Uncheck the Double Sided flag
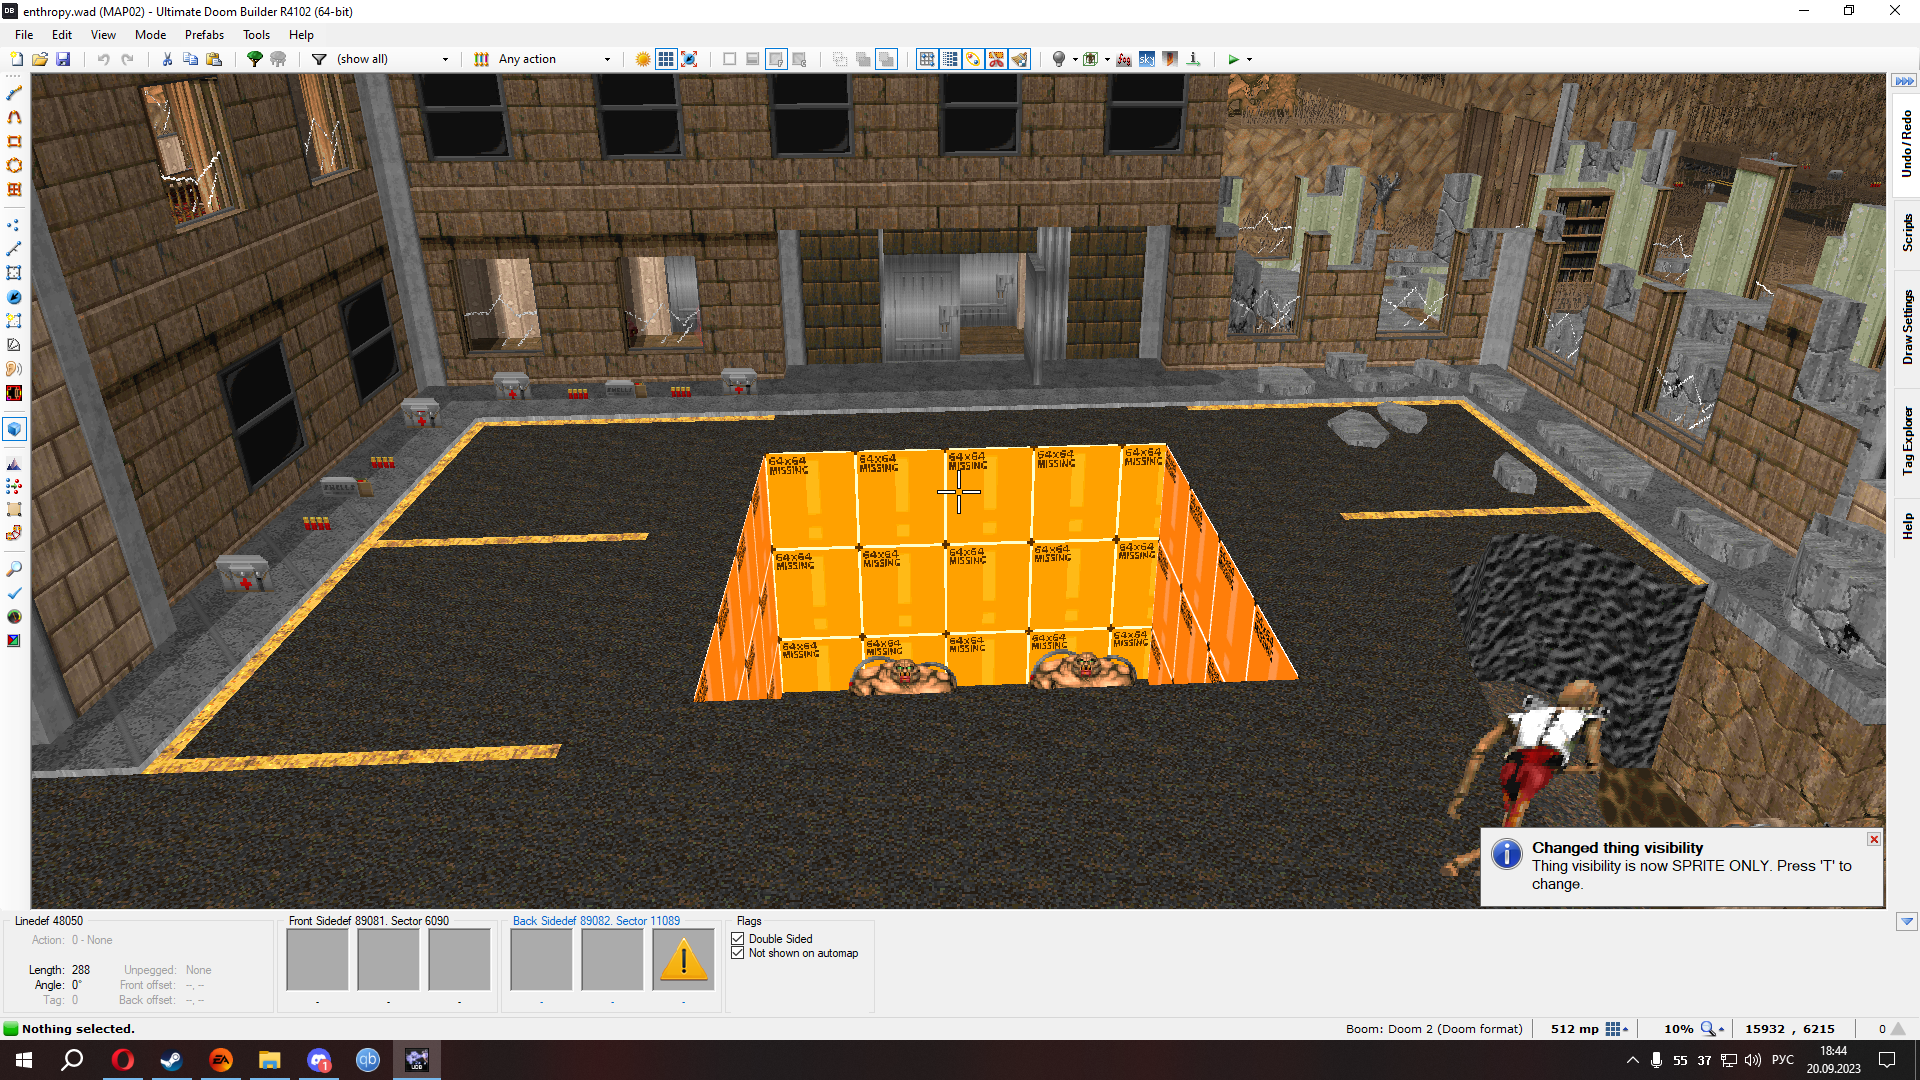 click(x=738, y=939)
